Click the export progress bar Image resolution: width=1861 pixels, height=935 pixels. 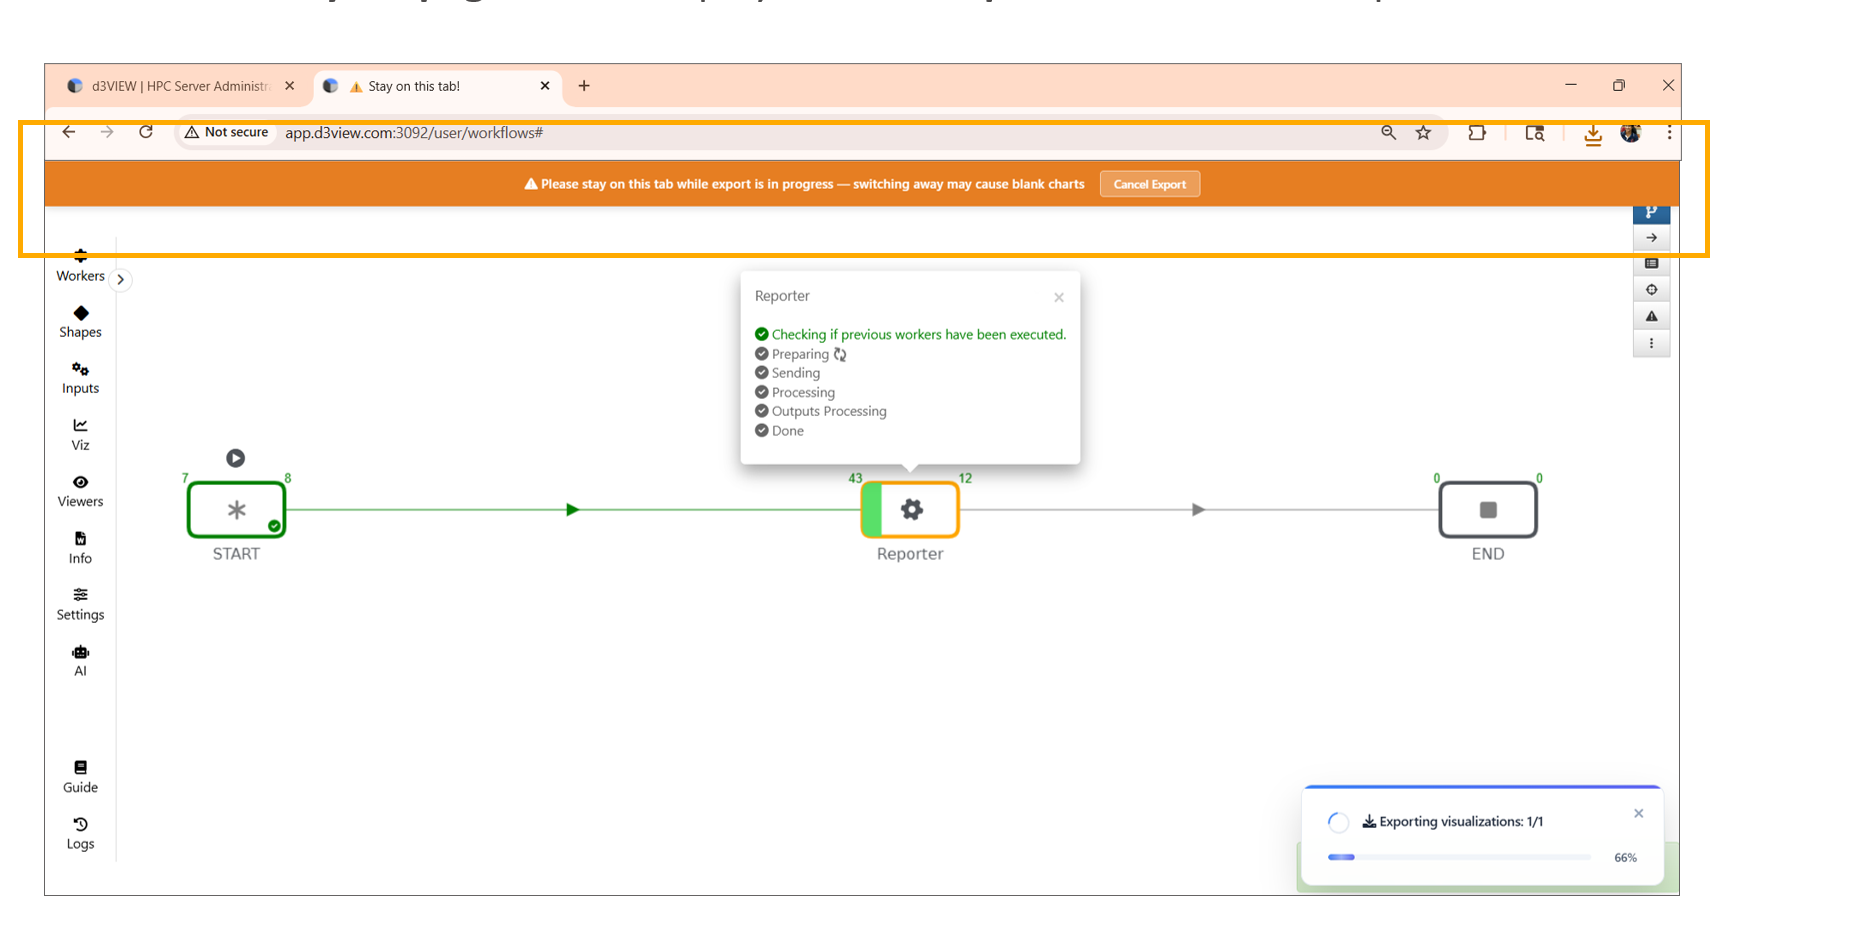pos(1458,857)
